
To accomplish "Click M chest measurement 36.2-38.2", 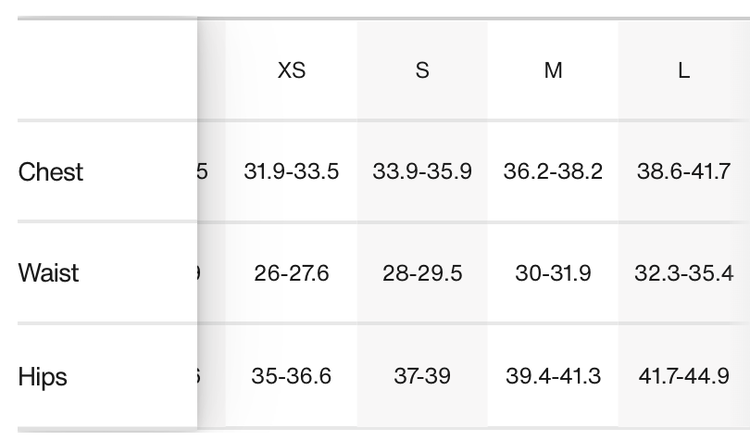I will [x=553, y=172].
